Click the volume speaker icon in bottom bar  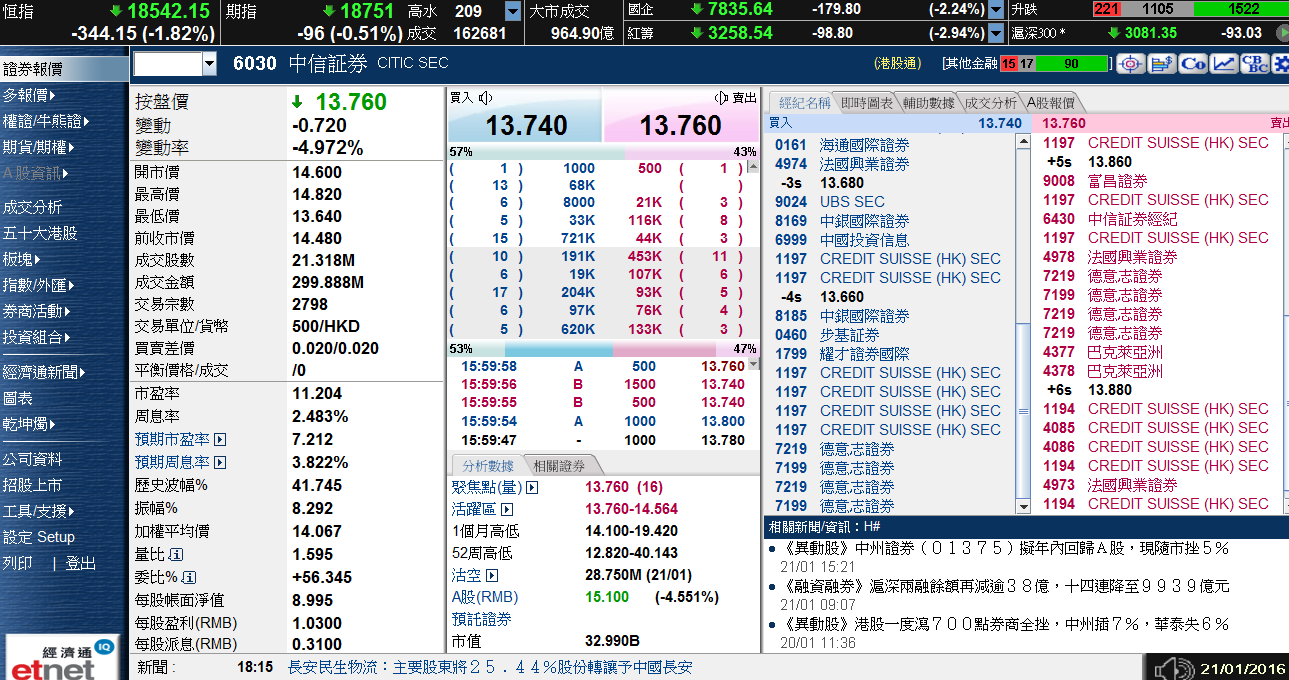click(1172, 668)
